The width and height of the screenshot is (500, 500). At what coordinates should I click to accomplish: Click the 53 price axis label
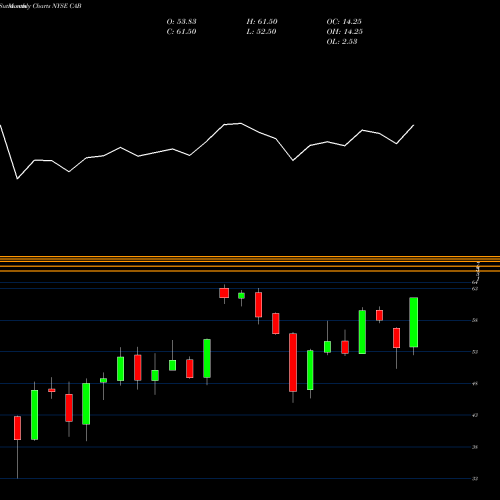[475, 352]
